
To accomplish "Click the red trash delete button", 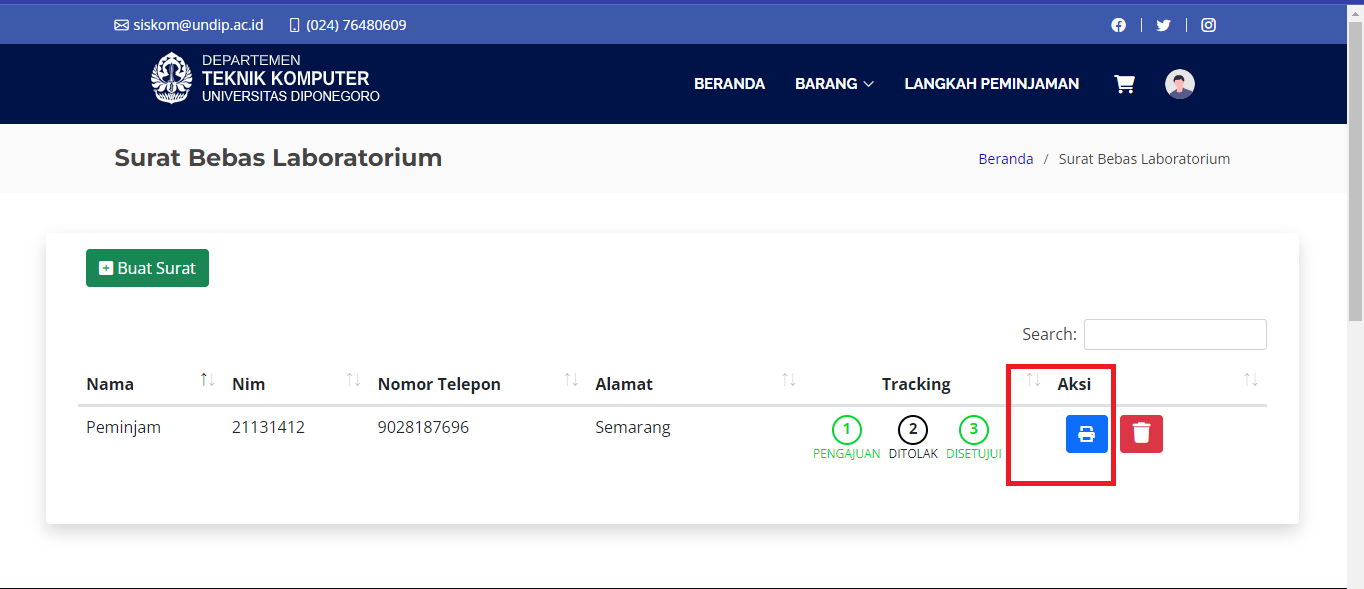I will click(1141, 434).
